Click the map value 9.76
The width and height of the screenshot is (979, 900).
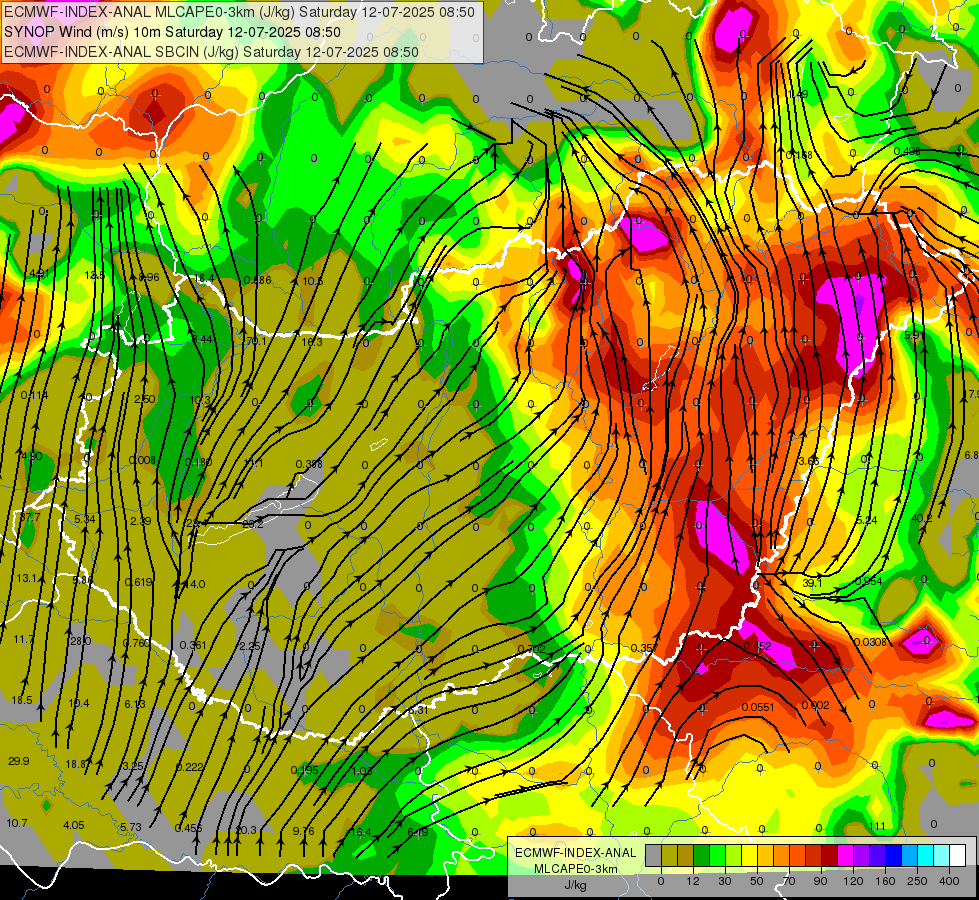(x=303, y=831)
